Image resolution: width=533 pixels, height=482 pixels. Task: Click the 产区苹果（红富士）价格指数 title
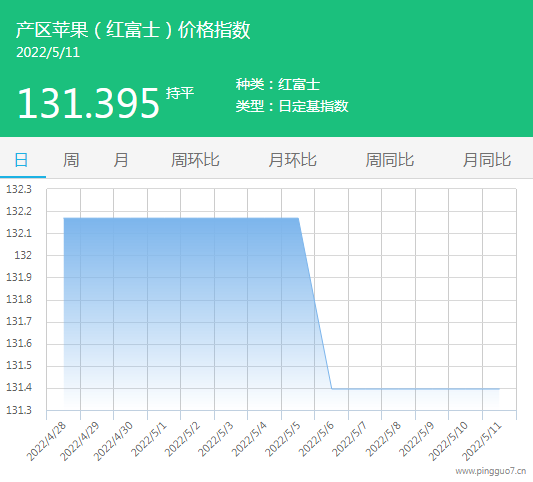pyautogui.click(x=133, y=30)
